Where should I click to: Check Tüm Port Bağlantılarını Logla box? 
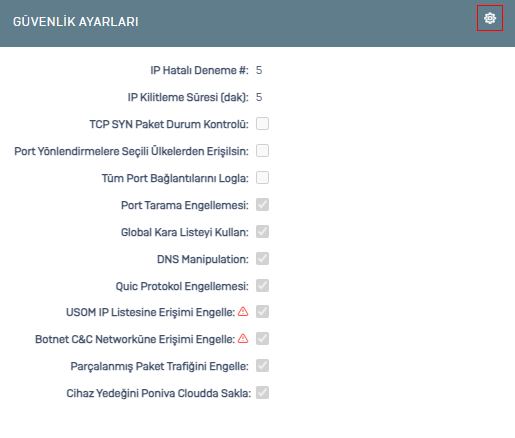coord(262,178)
